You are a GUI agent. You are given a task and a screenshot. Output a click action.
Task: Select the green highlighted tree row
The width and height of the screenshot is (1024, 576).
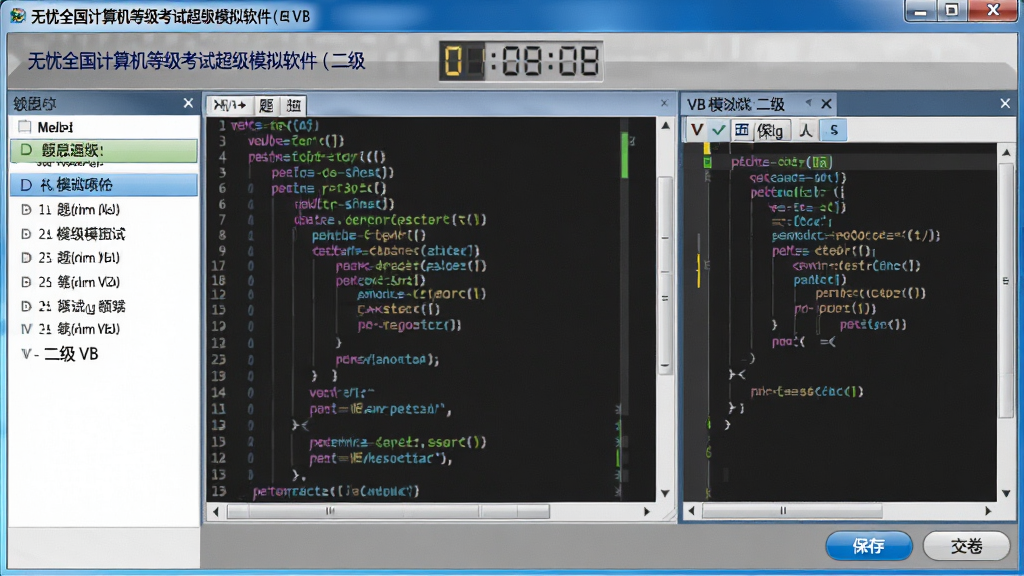click(x=104, y=151)
